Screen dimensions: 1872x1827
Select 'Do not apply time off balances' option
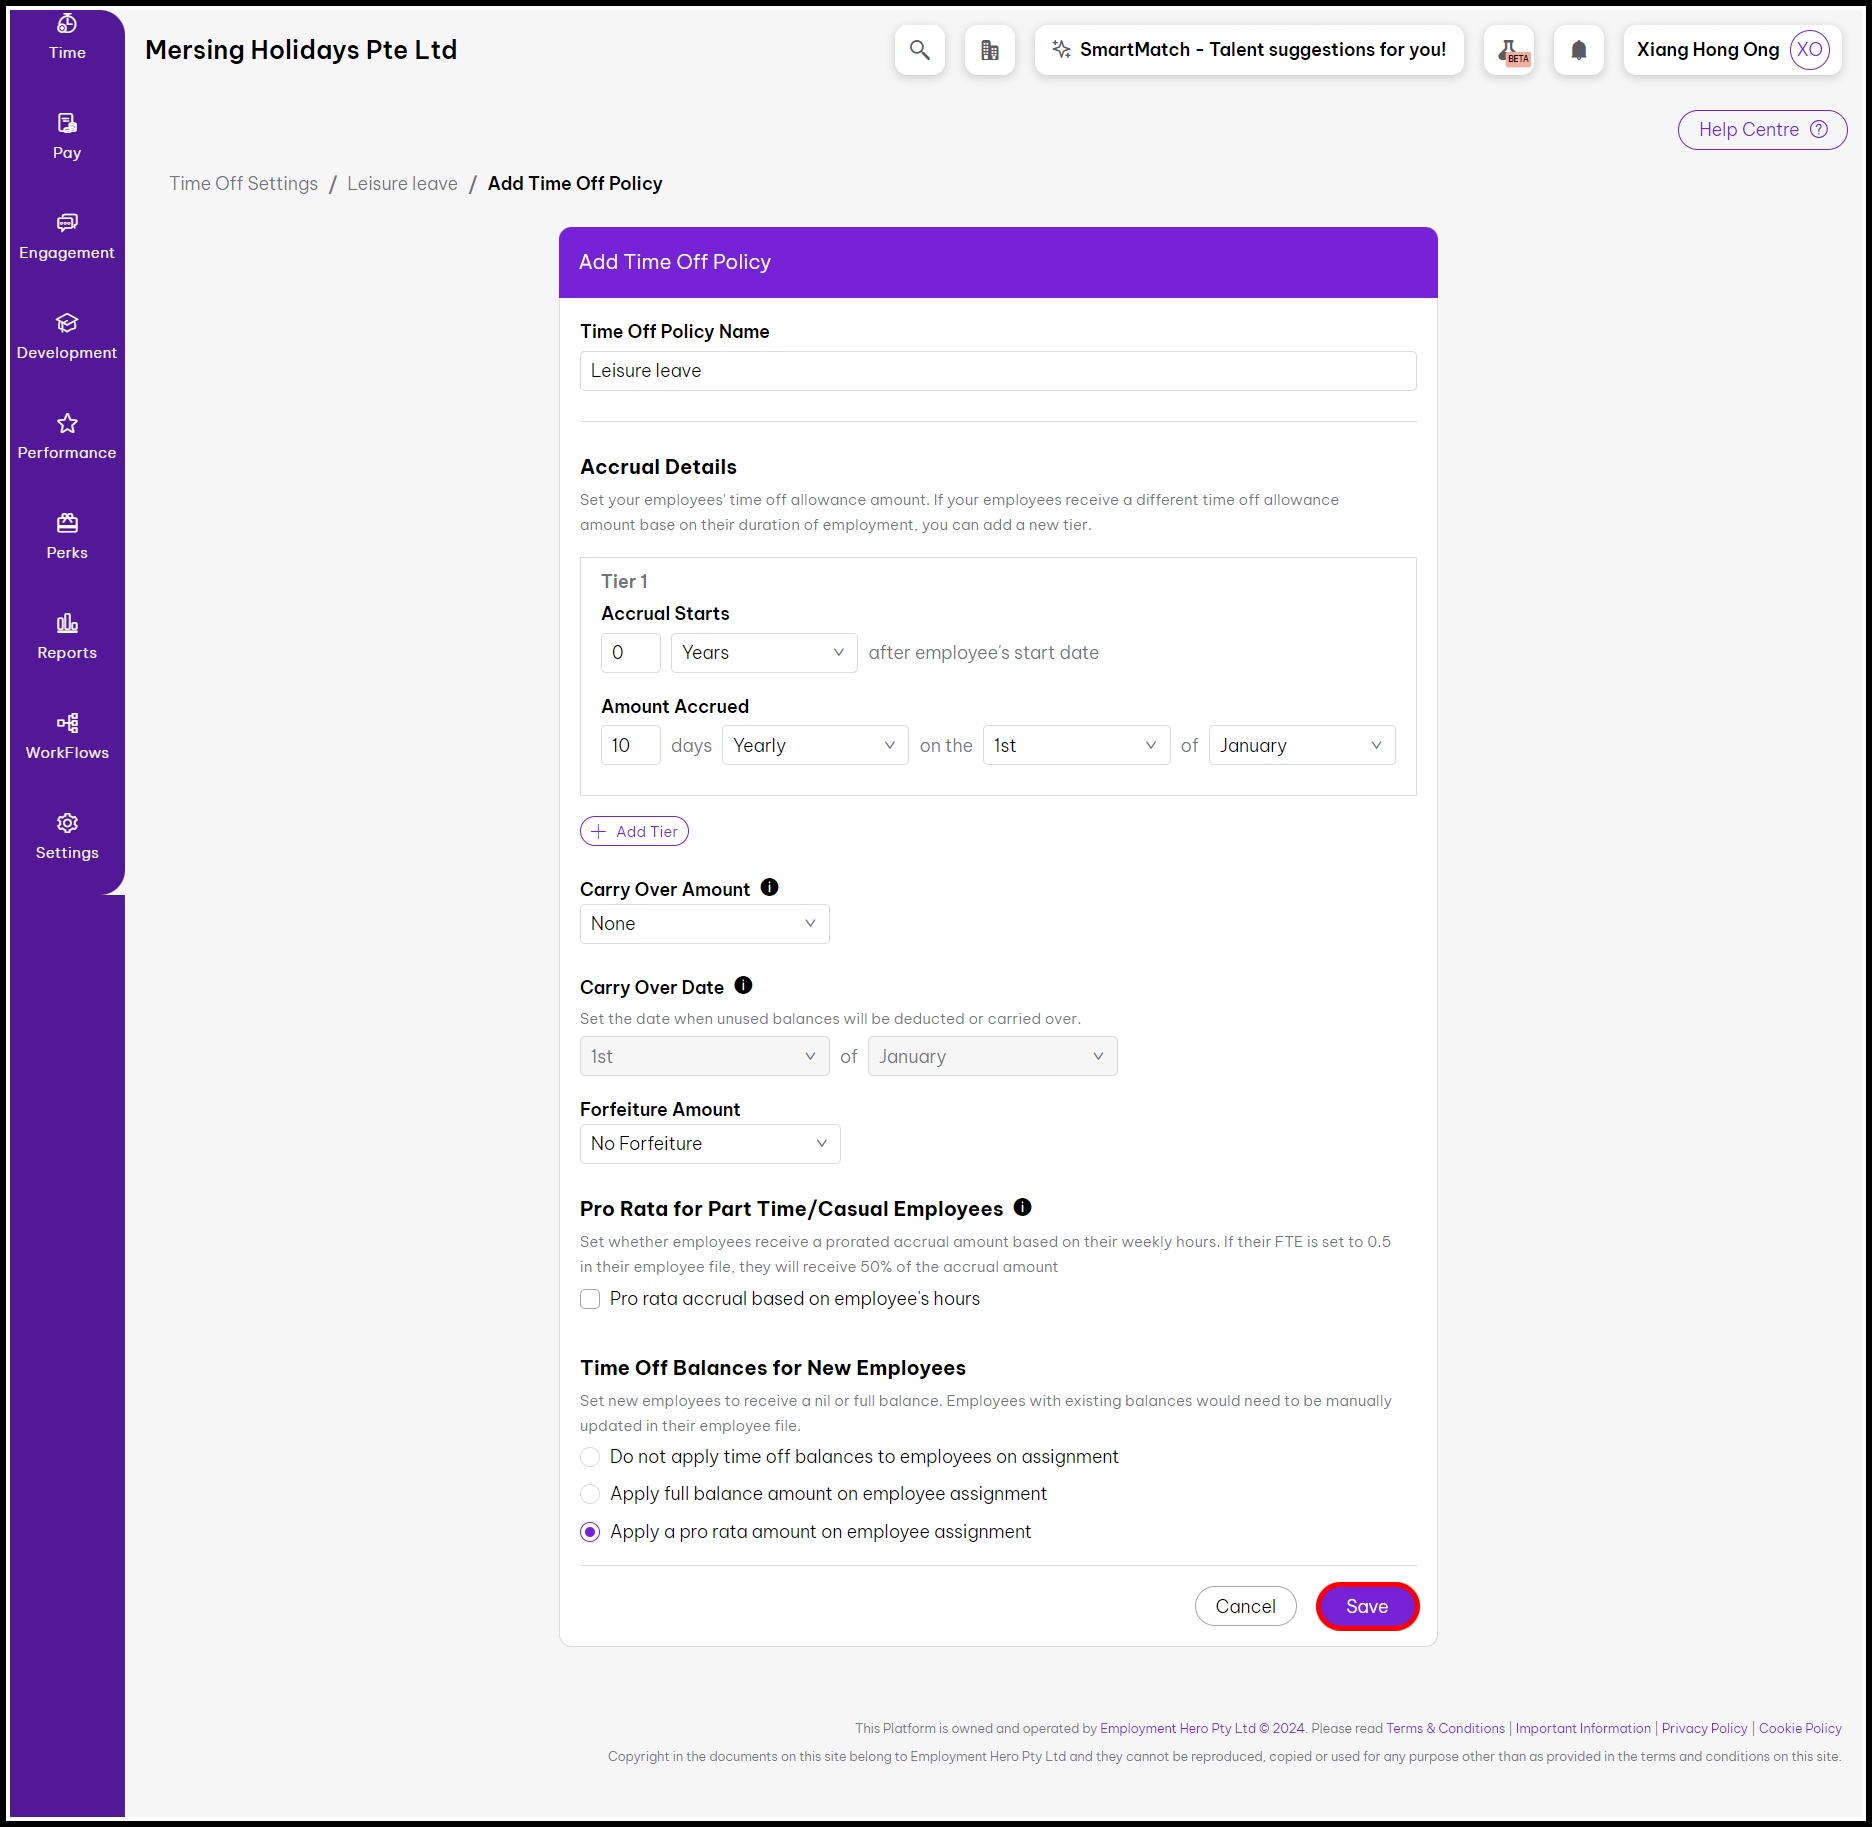590,1457
